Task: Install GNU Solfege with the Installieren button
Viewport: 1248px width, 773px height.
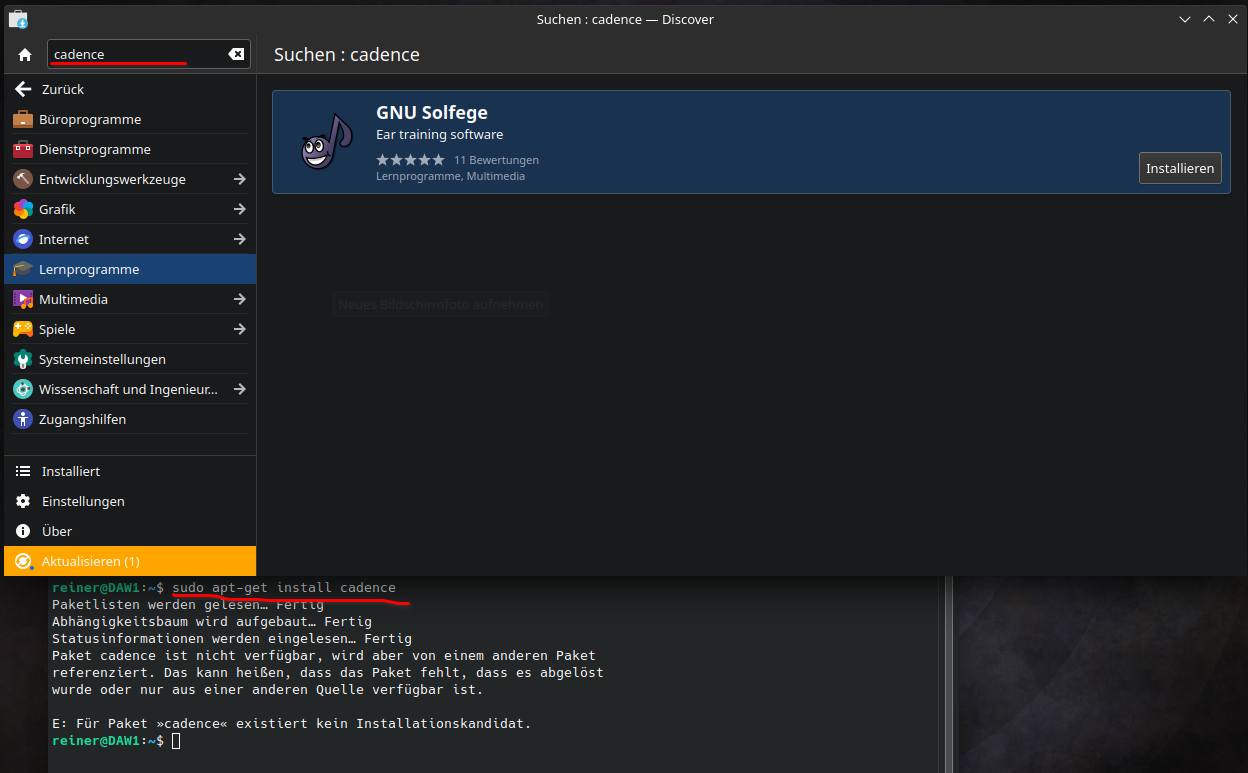Action: coord(1180,168)
